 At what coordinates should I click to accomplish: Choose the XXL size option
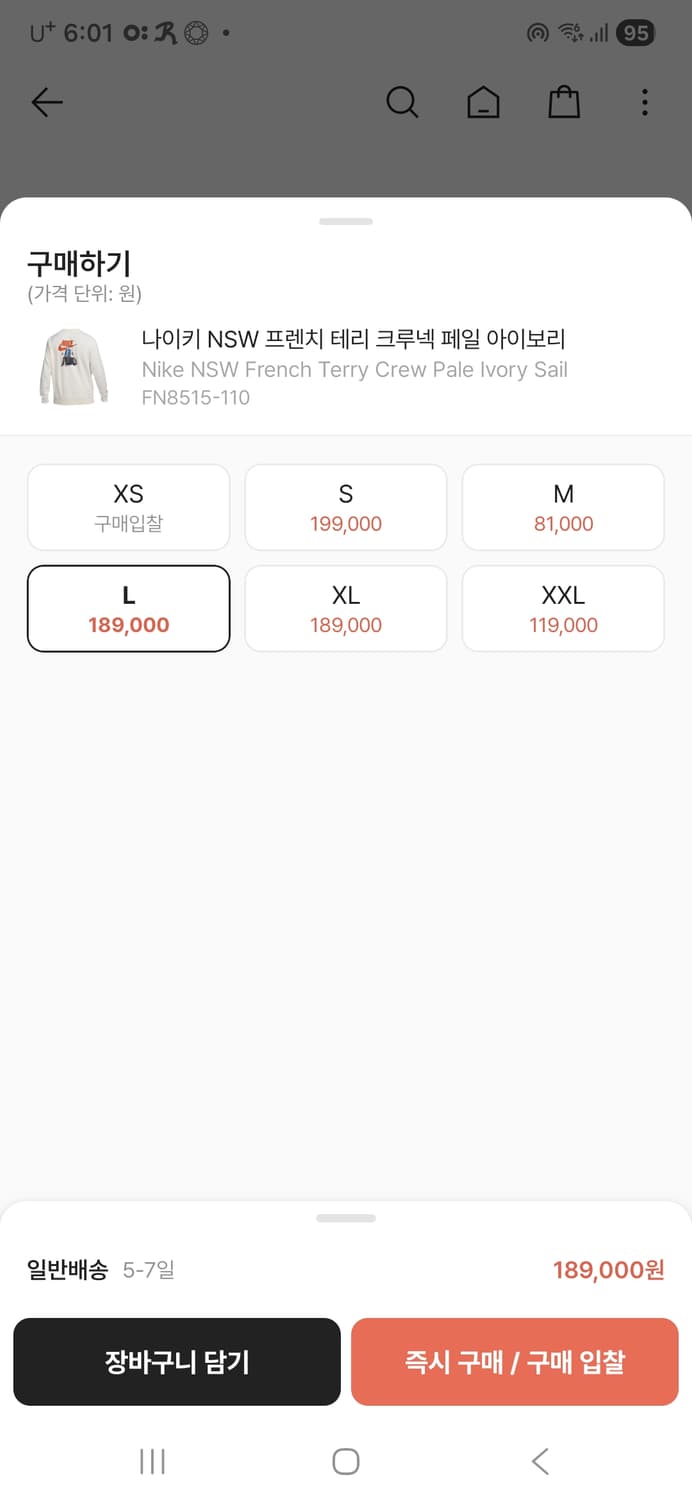click(x=563, y=608)
